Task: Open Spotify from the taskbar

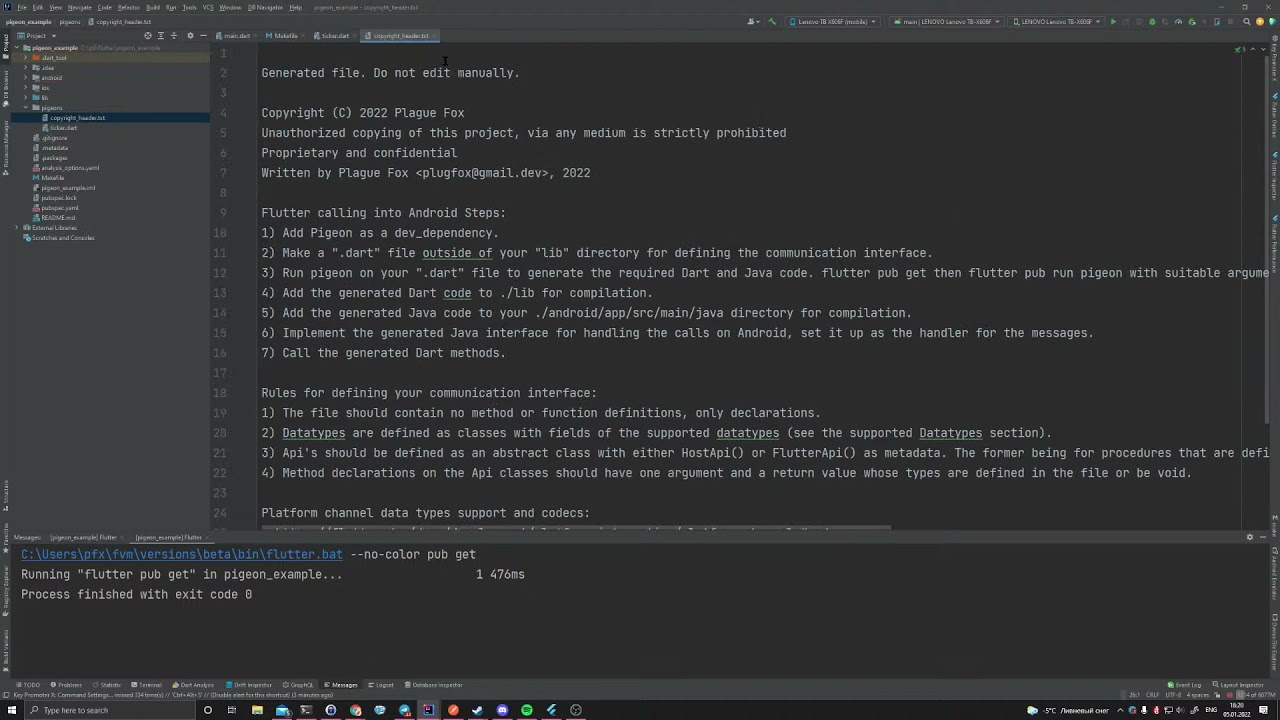Action: 527,710
